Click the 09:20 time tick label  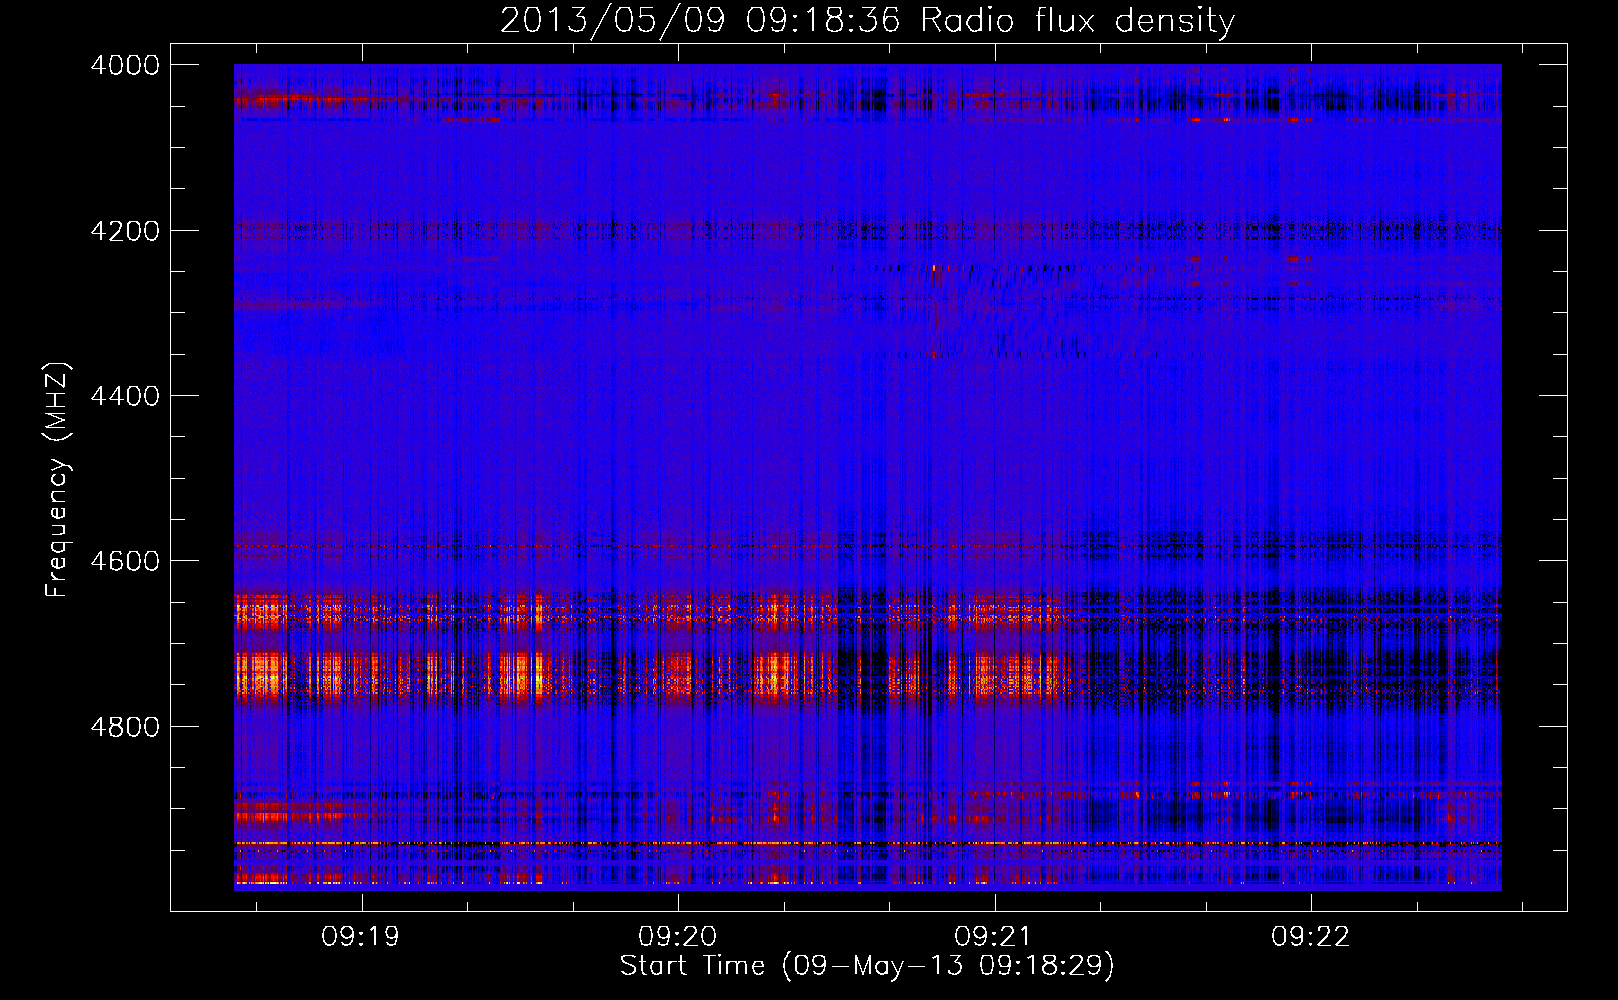(678, 937)
